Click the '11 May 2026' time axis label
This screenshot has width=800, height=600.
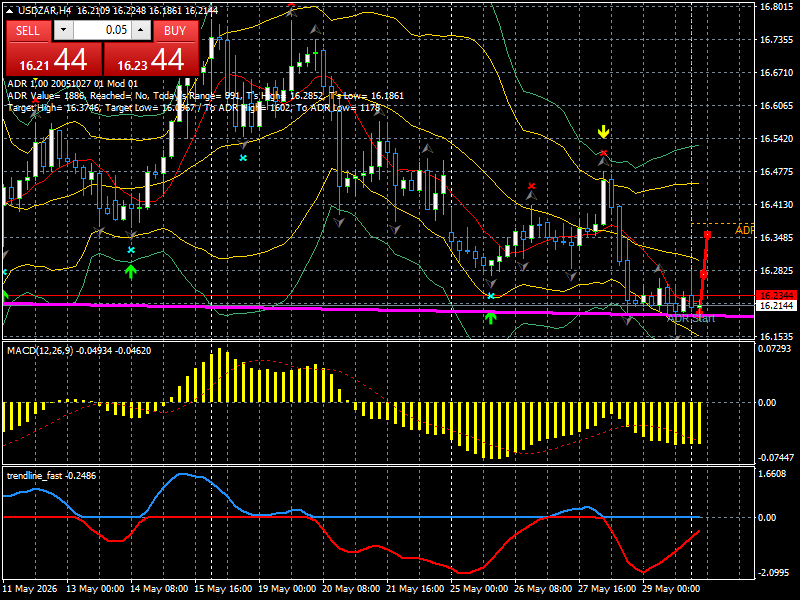[30, 589]
